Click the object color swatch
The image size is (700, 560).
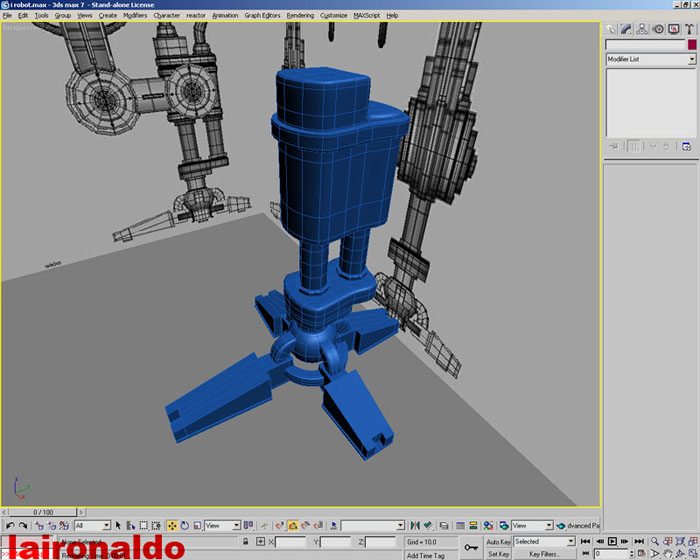[x=690, y=45]
